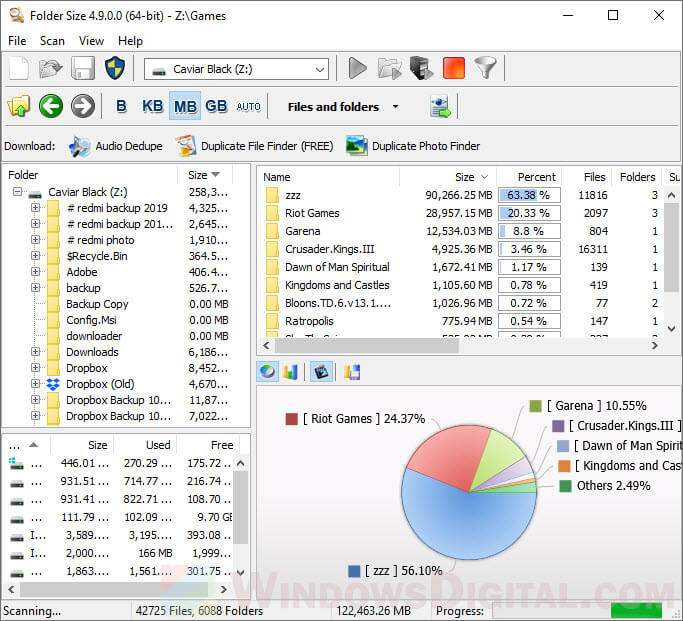Open Audio Dedupe download link
Viewport: 683px width, 621px height.
[x=129, y=146]
